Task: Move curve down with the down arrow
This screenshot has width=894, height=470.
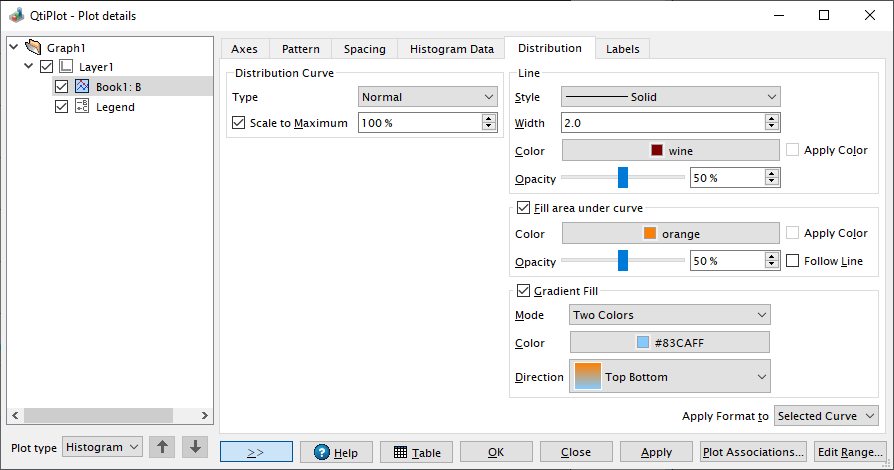Action: click(195, 447)
